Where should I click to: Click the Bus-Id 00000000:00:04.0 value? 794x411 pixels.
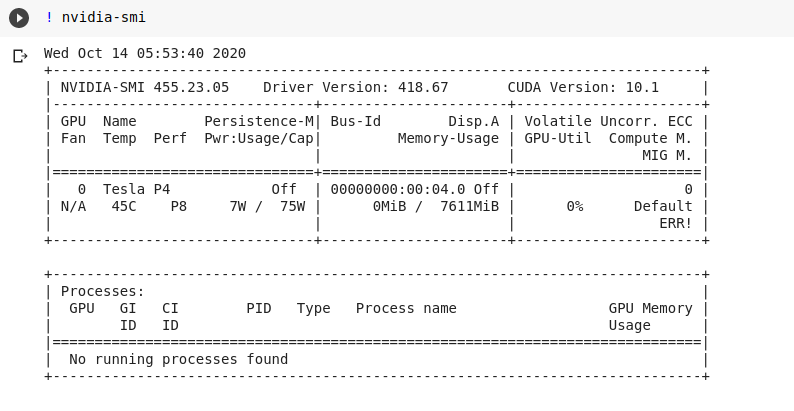click(x=398, y=189)
